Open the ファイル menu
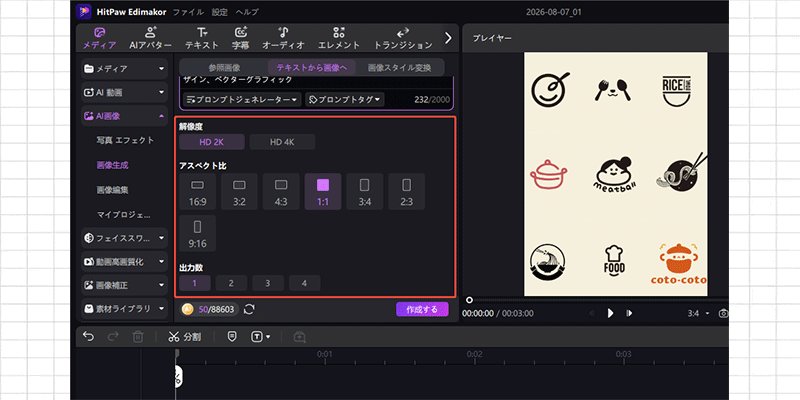The image size is (800, 400). [x=188, y=12]
